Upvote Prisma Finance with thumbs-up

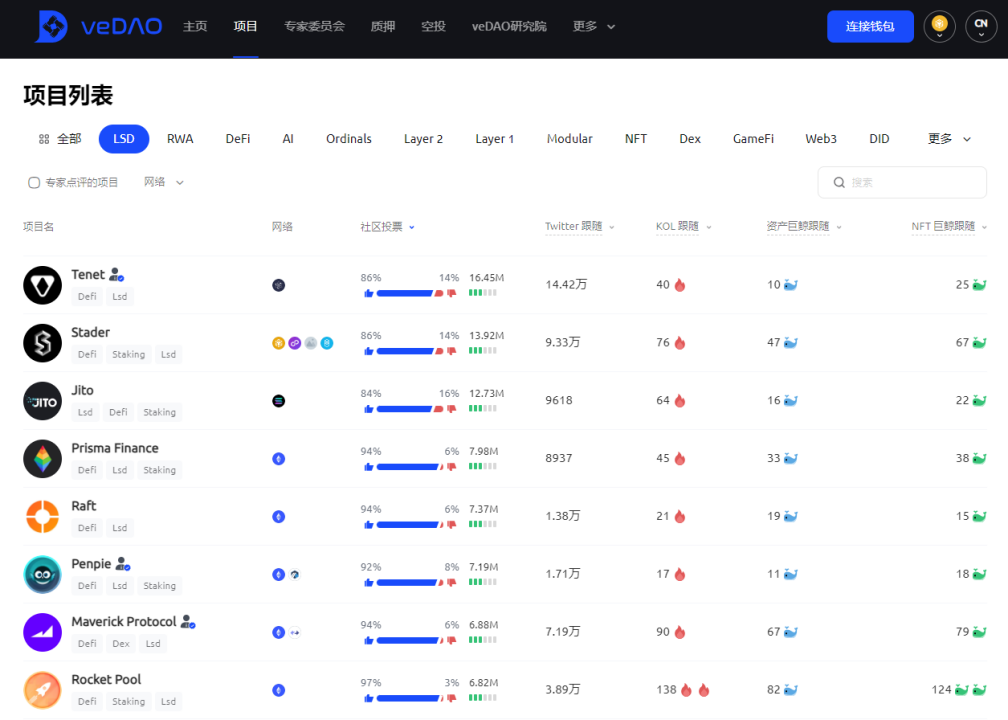368,467
